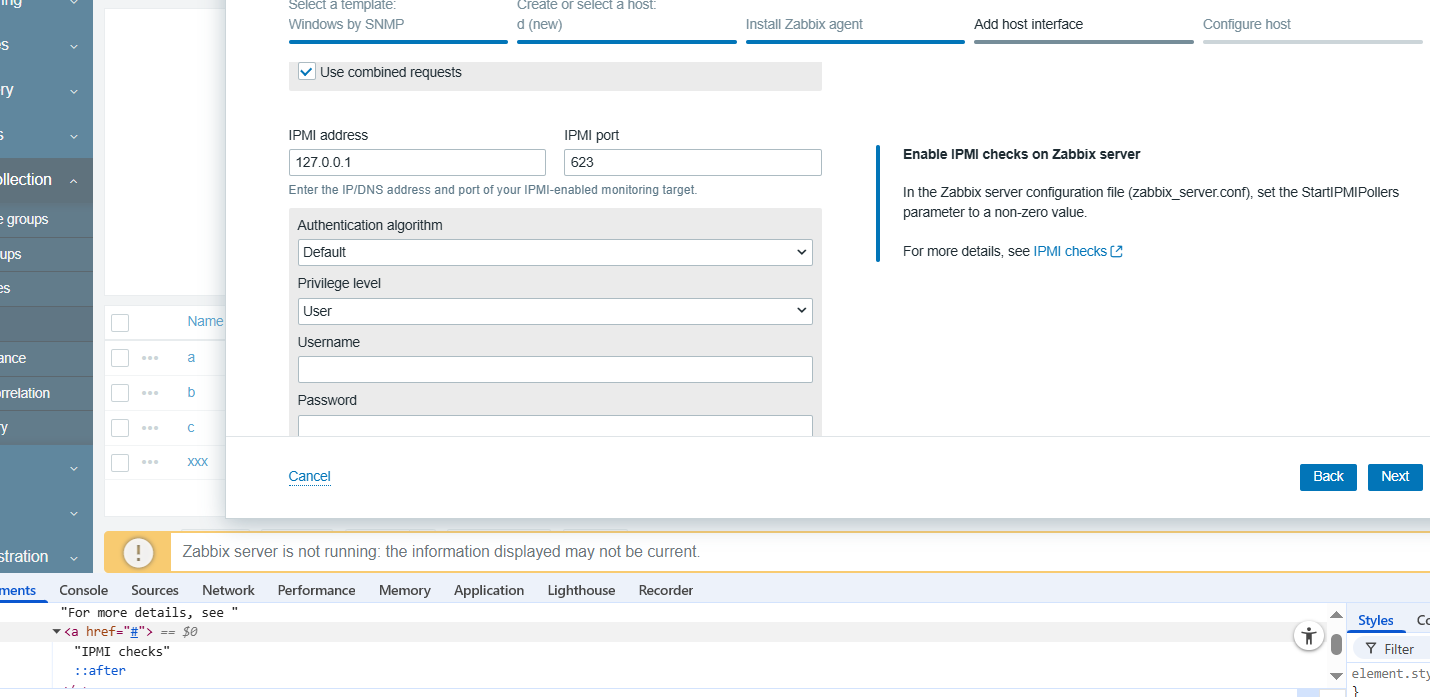Select the ::after pseudo-element in DOM tree
This screenshot has width=1430, height=697.
coord(100,671)
